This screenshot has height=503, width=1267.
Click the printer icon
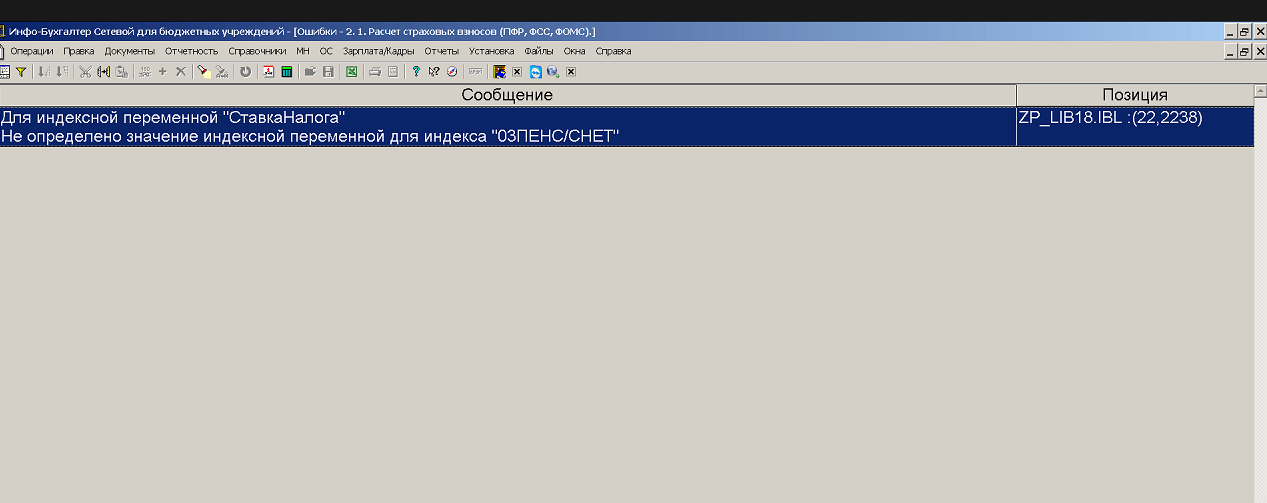click(x=375, y=72)
